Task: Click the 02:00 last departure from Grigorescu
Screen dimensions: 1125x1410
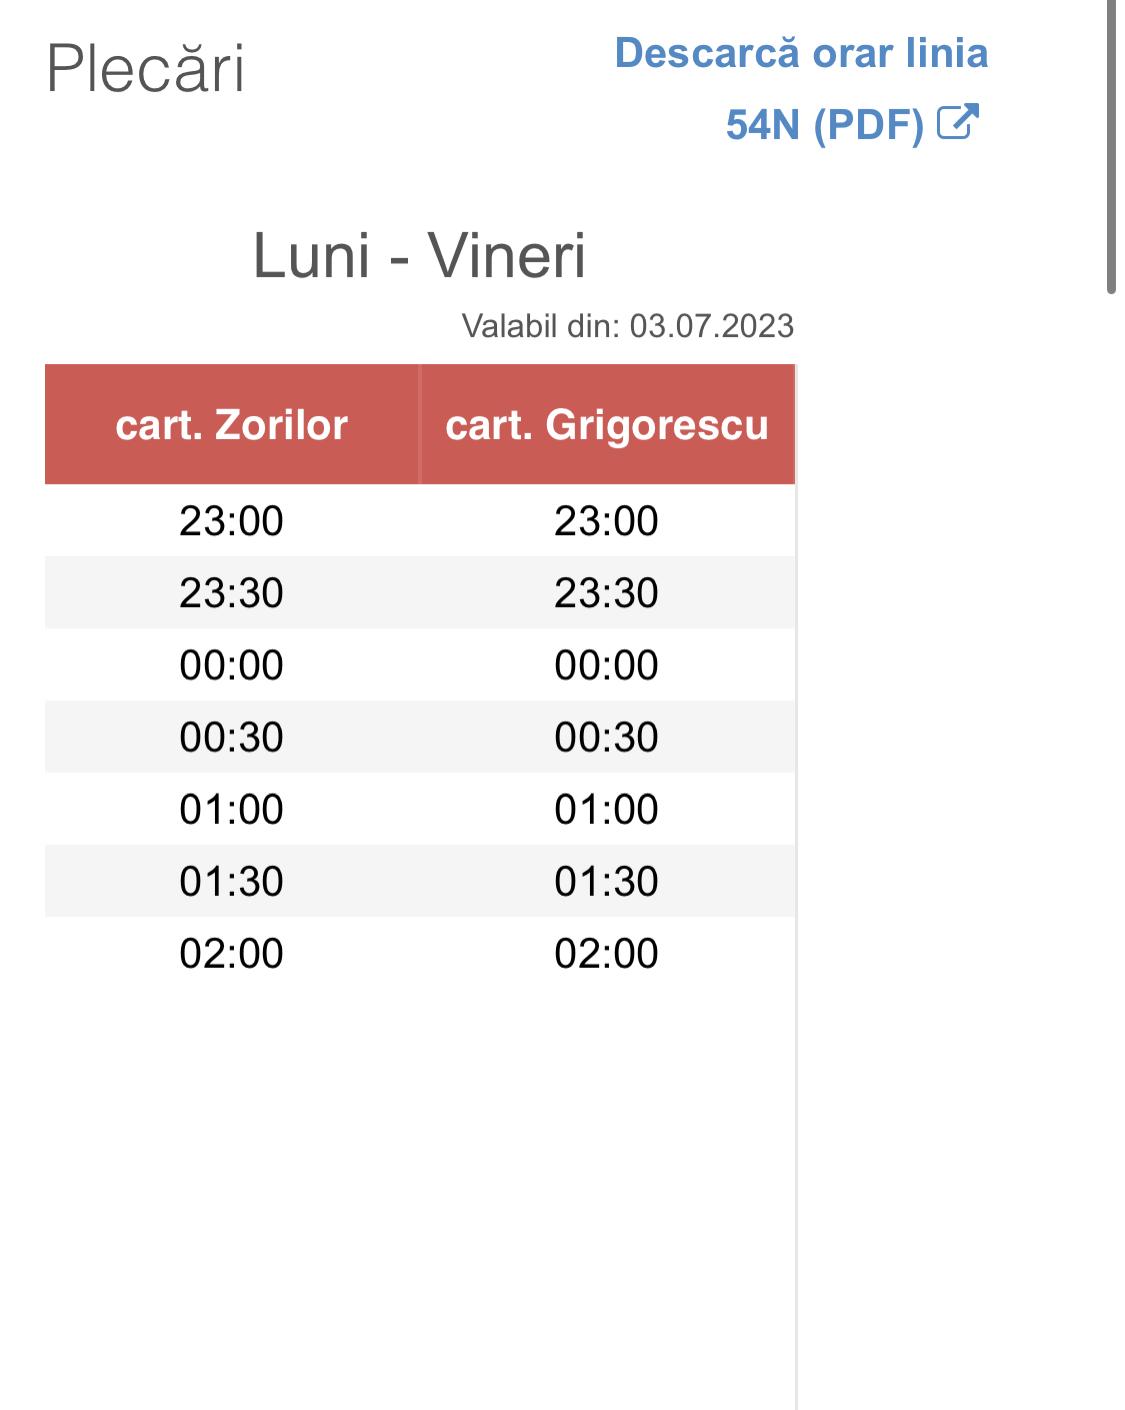Action: tap(607, 953)
